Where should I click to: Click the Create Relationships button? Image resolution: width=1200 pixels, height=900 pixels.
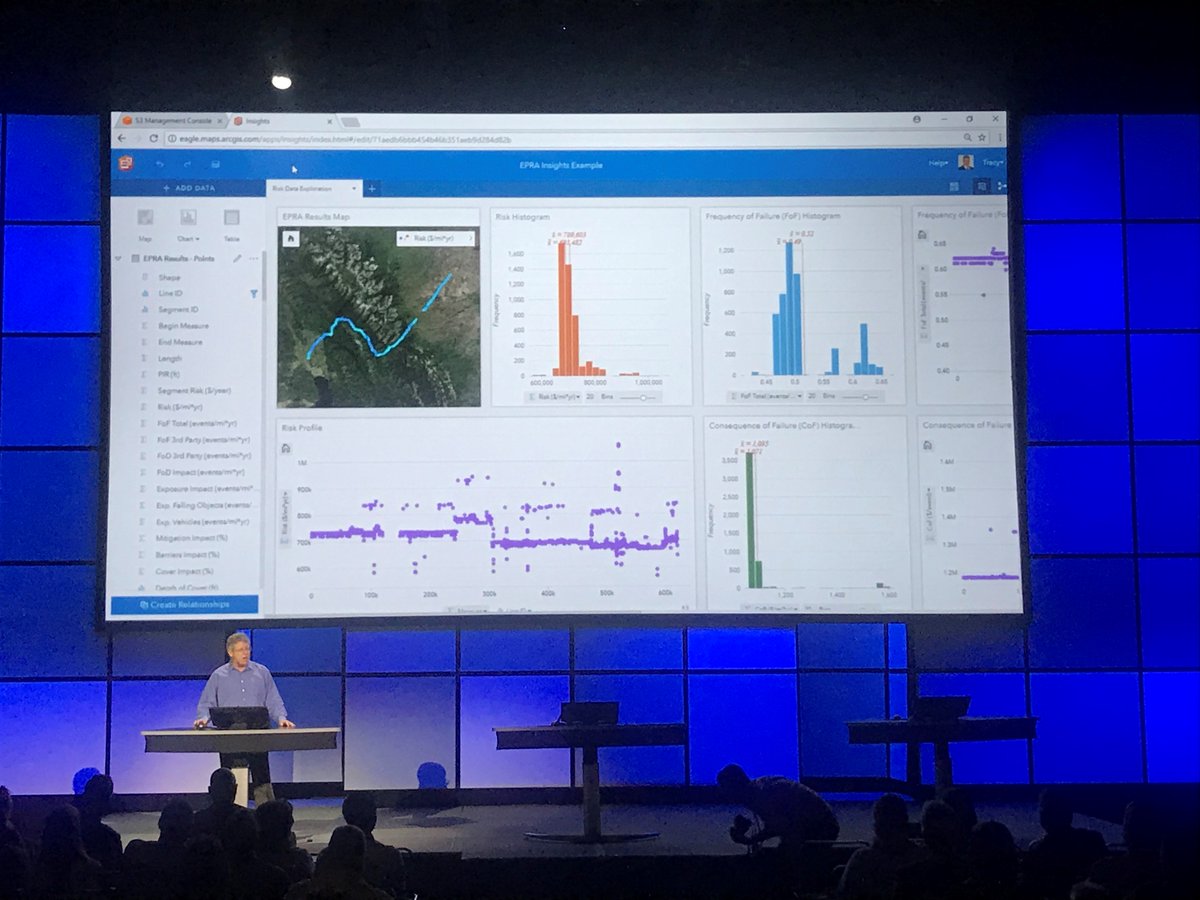(x=185, y=604)
